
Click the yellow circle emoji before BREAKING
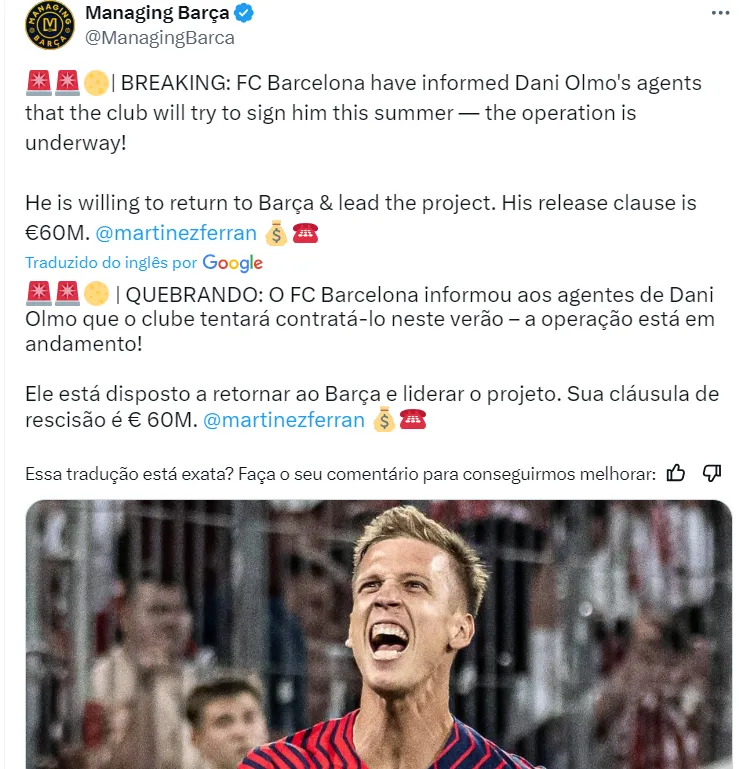96,83
